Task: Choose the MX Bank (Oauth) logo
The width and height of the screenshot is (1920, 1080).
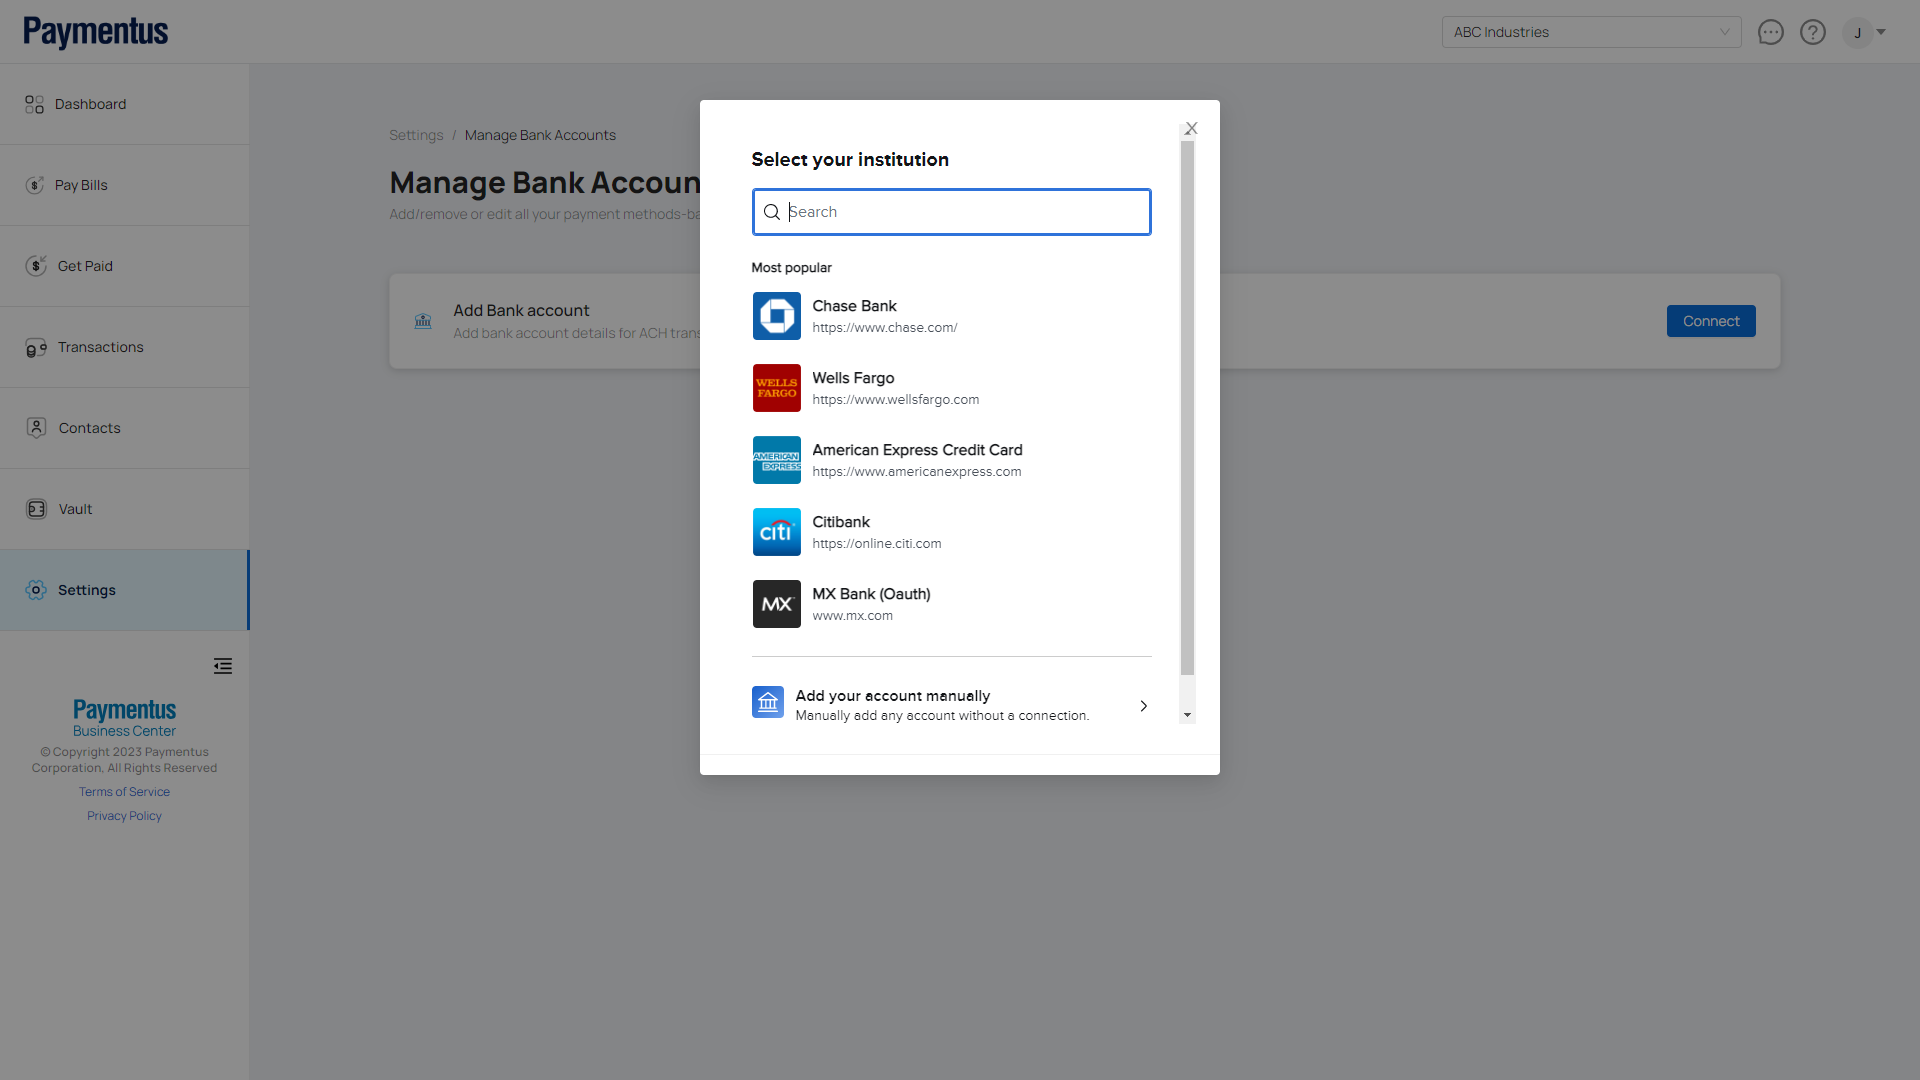Action: coord(776,604)
